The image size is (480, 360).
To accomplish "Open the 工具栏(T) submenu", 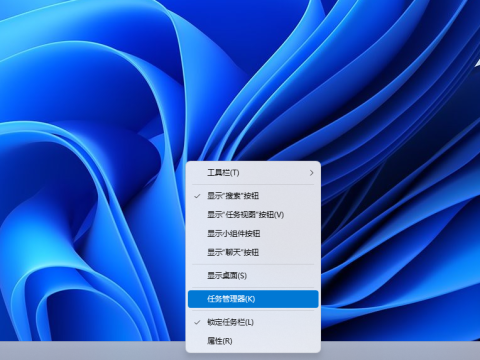I will 253,173.
